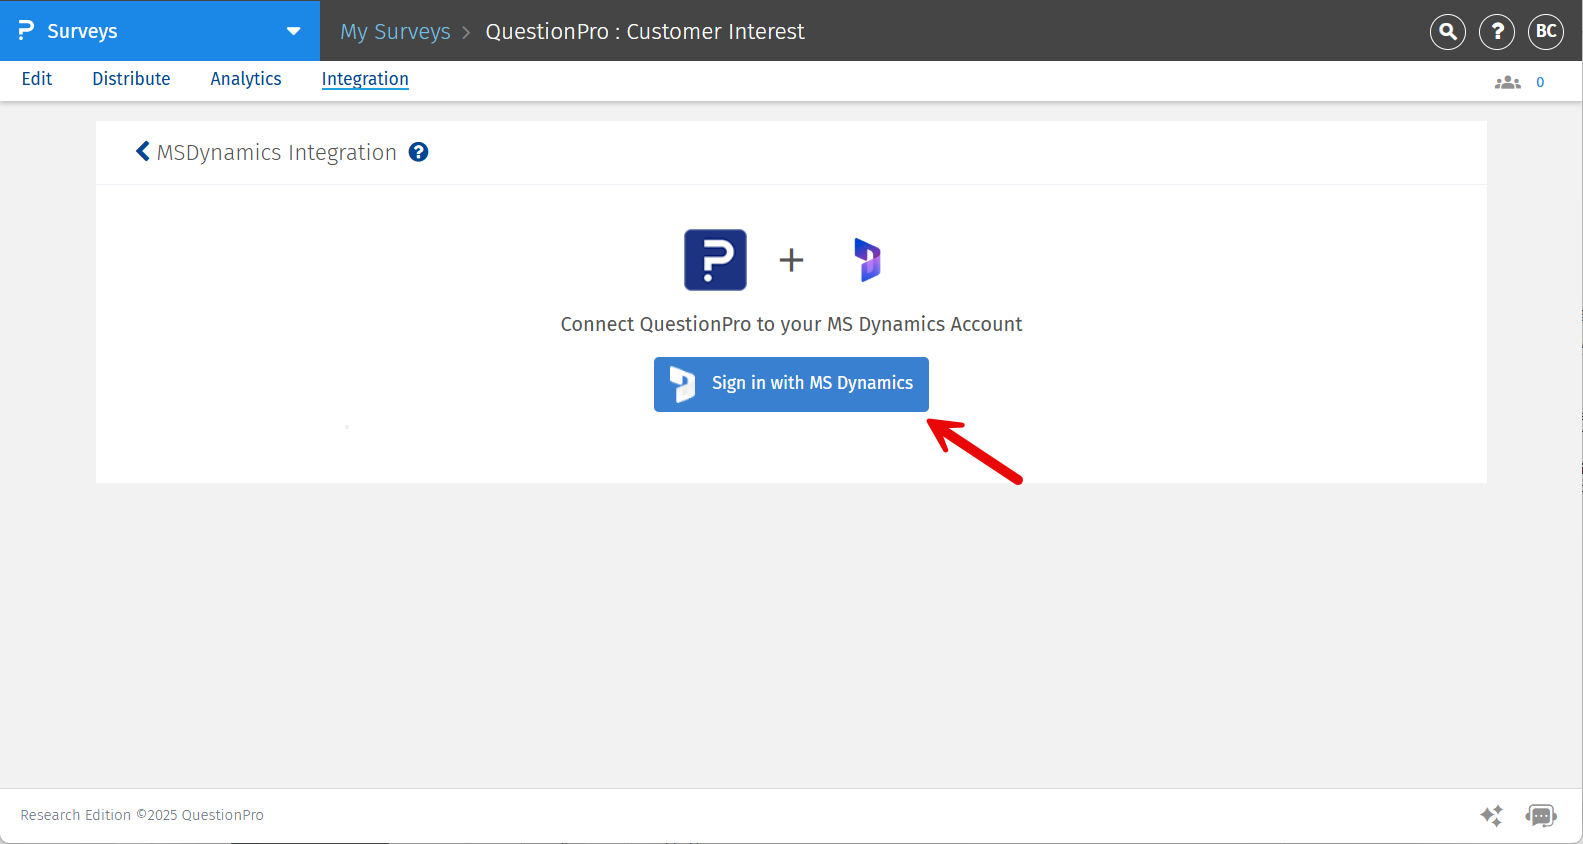
Task: Open the search magnifier icon
Action: coord(1447,32)
